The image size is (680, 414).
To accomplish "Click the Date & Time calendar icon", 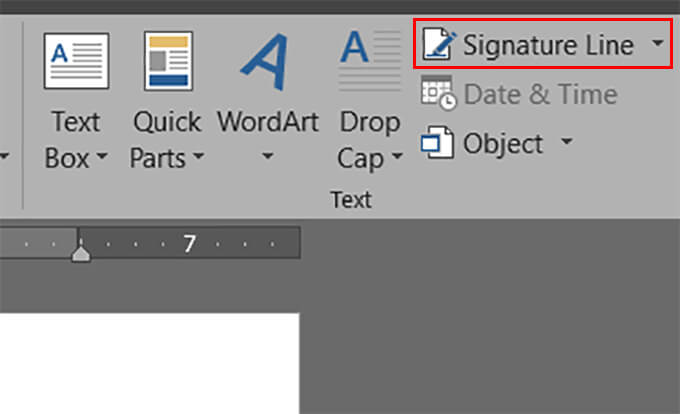I will pos(437,95).
